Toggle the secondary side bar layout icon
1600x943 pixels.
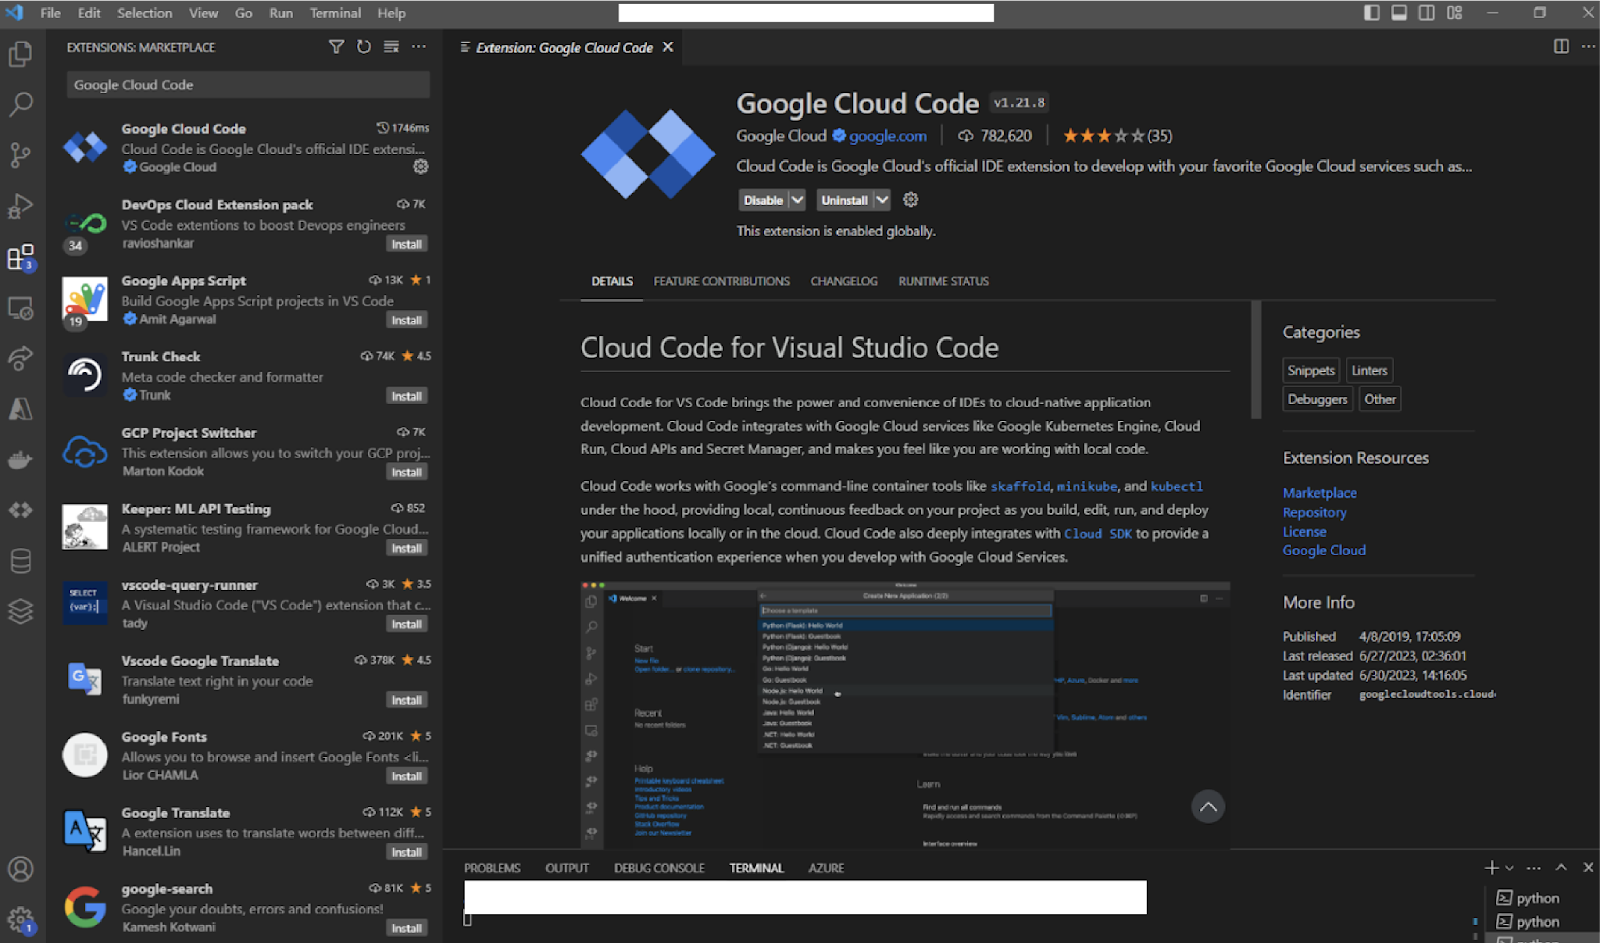coord(1427,13)
